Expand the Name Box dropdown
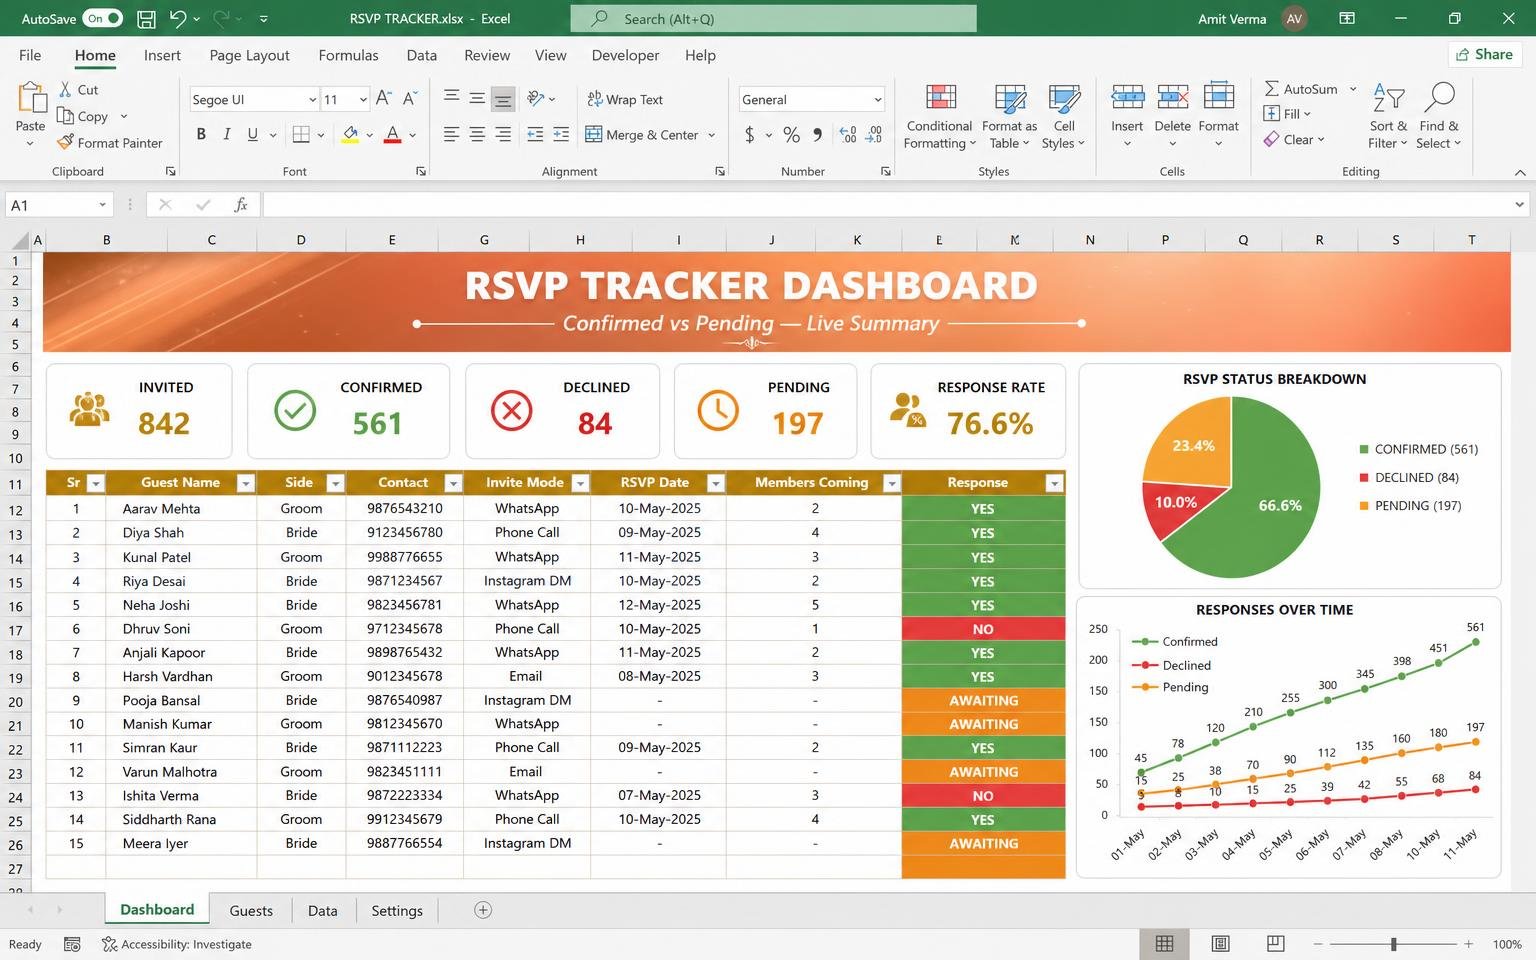The width and height of the screenshot is (1536, 960). tap(102, 205)
